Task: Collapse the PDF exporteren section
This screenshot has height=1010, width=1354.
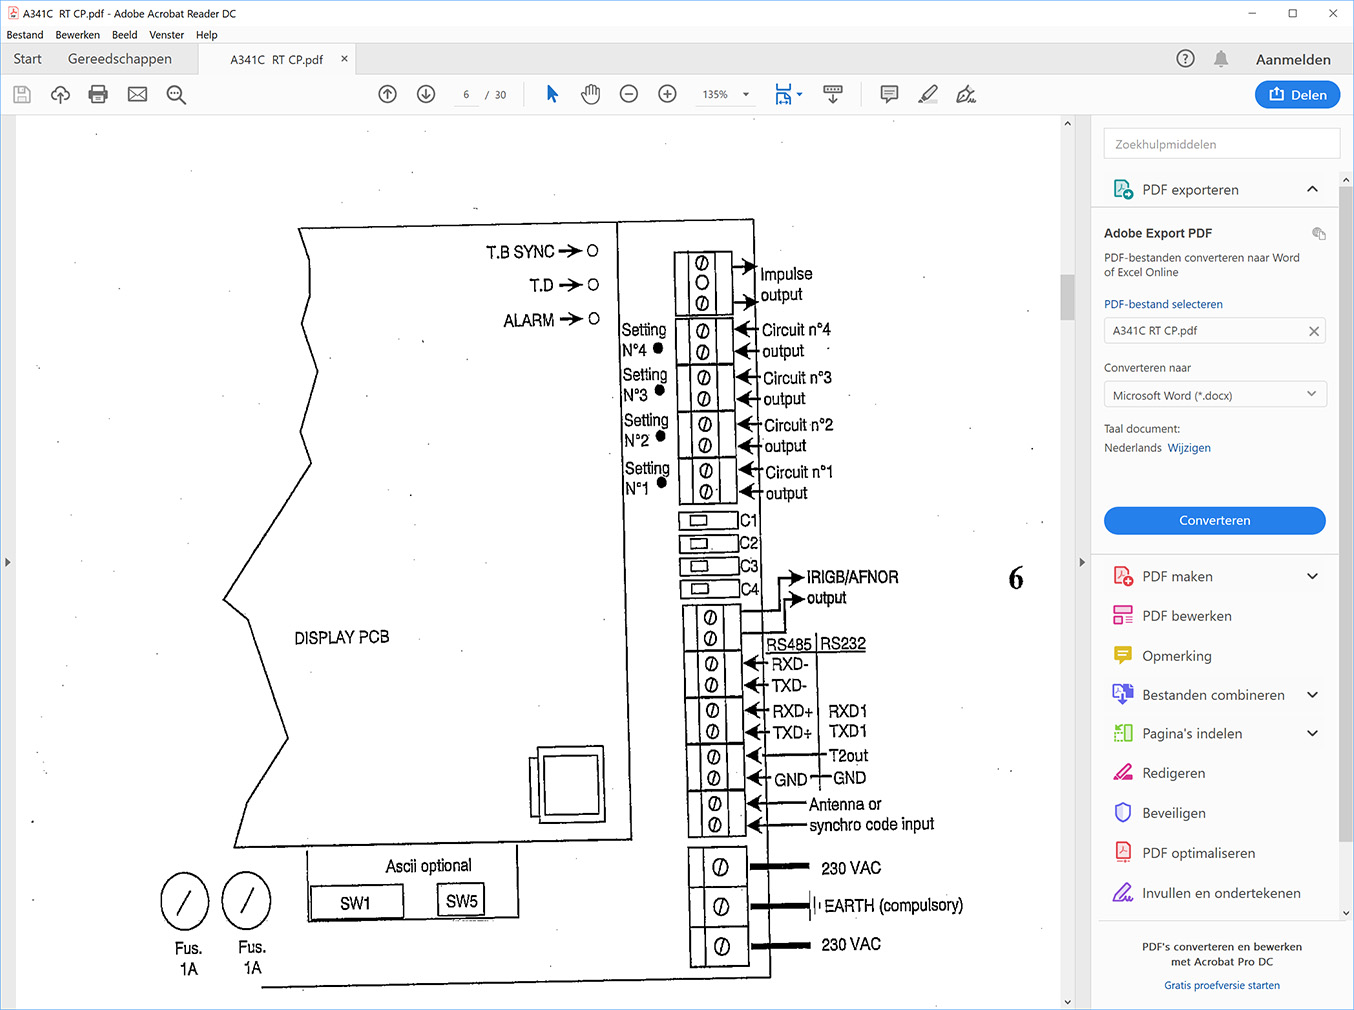Action: (1312, 189)
